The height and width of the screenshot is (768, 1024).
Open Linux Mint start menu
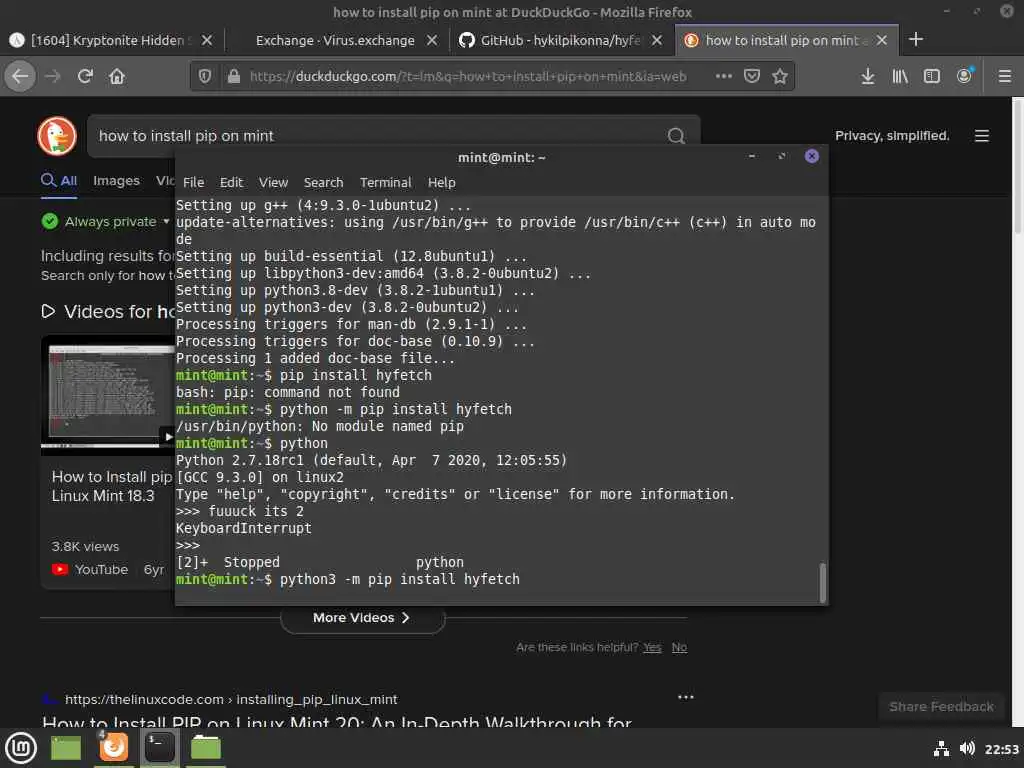[x=21, y=748]
